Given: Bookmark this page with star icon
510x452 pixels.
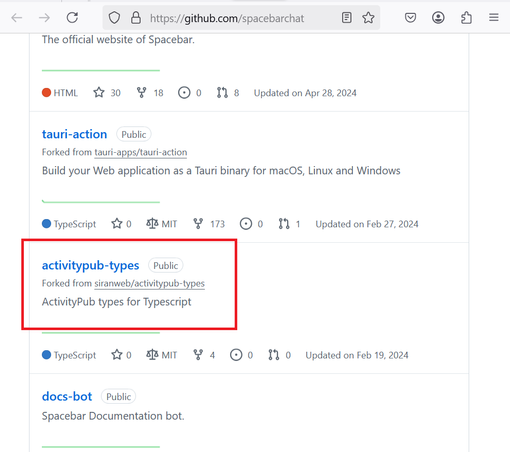Looking at the screenshot, I should 368,18.
